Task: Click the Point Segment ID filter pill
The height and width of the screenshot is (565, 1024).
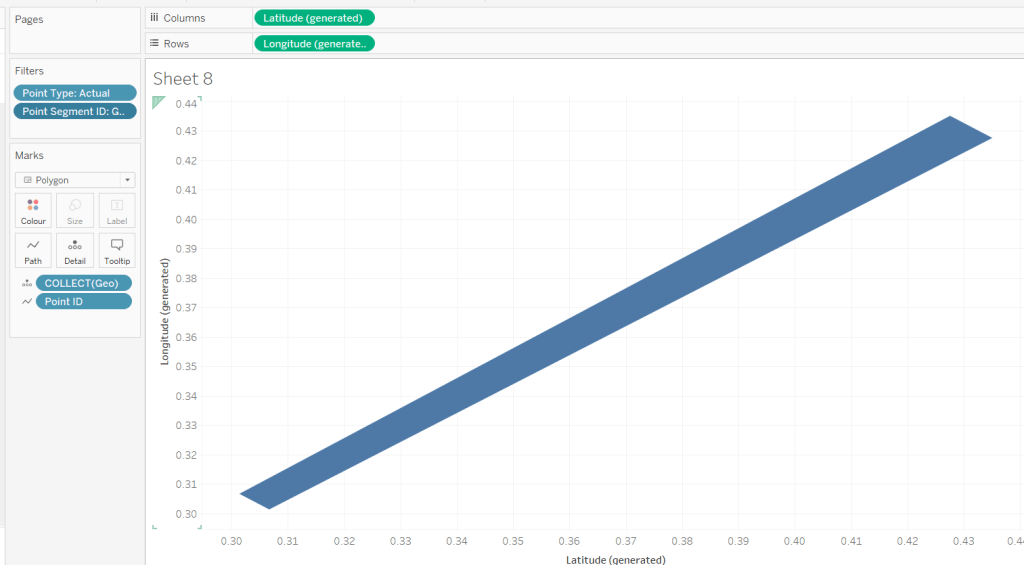Action: pos(75,112)
